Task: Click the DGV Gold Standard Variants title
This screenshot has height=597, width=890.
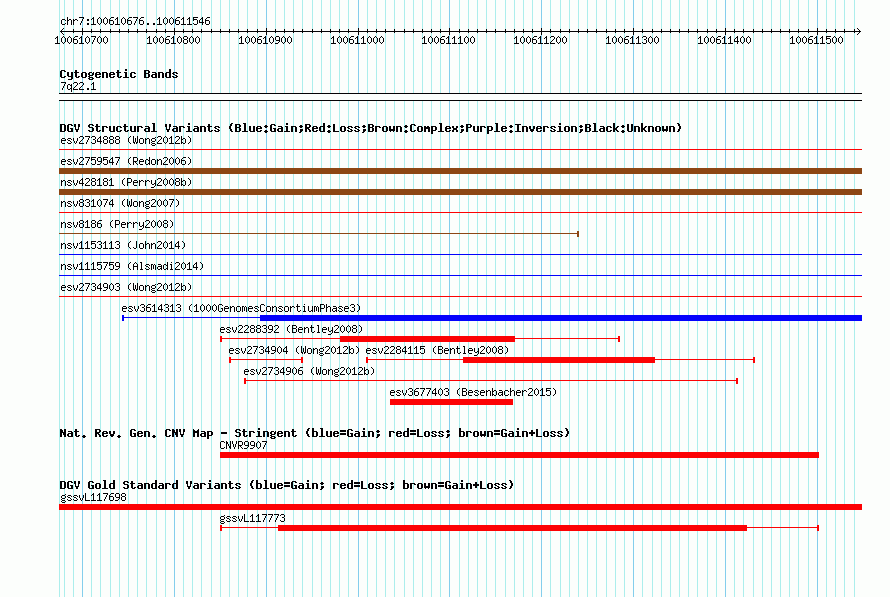Action: [287, 485]
